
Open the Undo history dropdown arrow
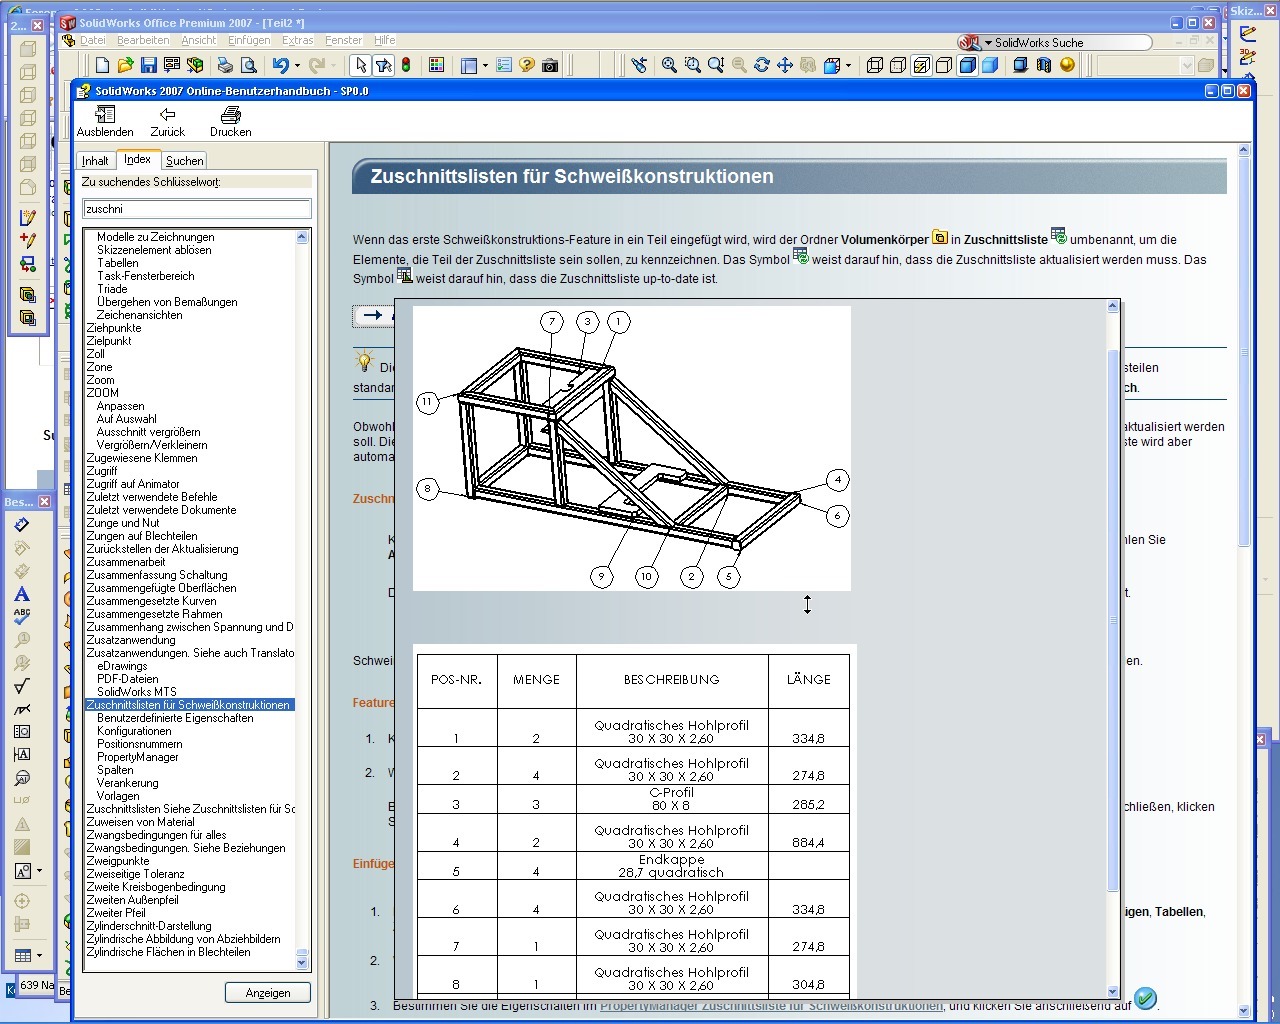(297, 66)
